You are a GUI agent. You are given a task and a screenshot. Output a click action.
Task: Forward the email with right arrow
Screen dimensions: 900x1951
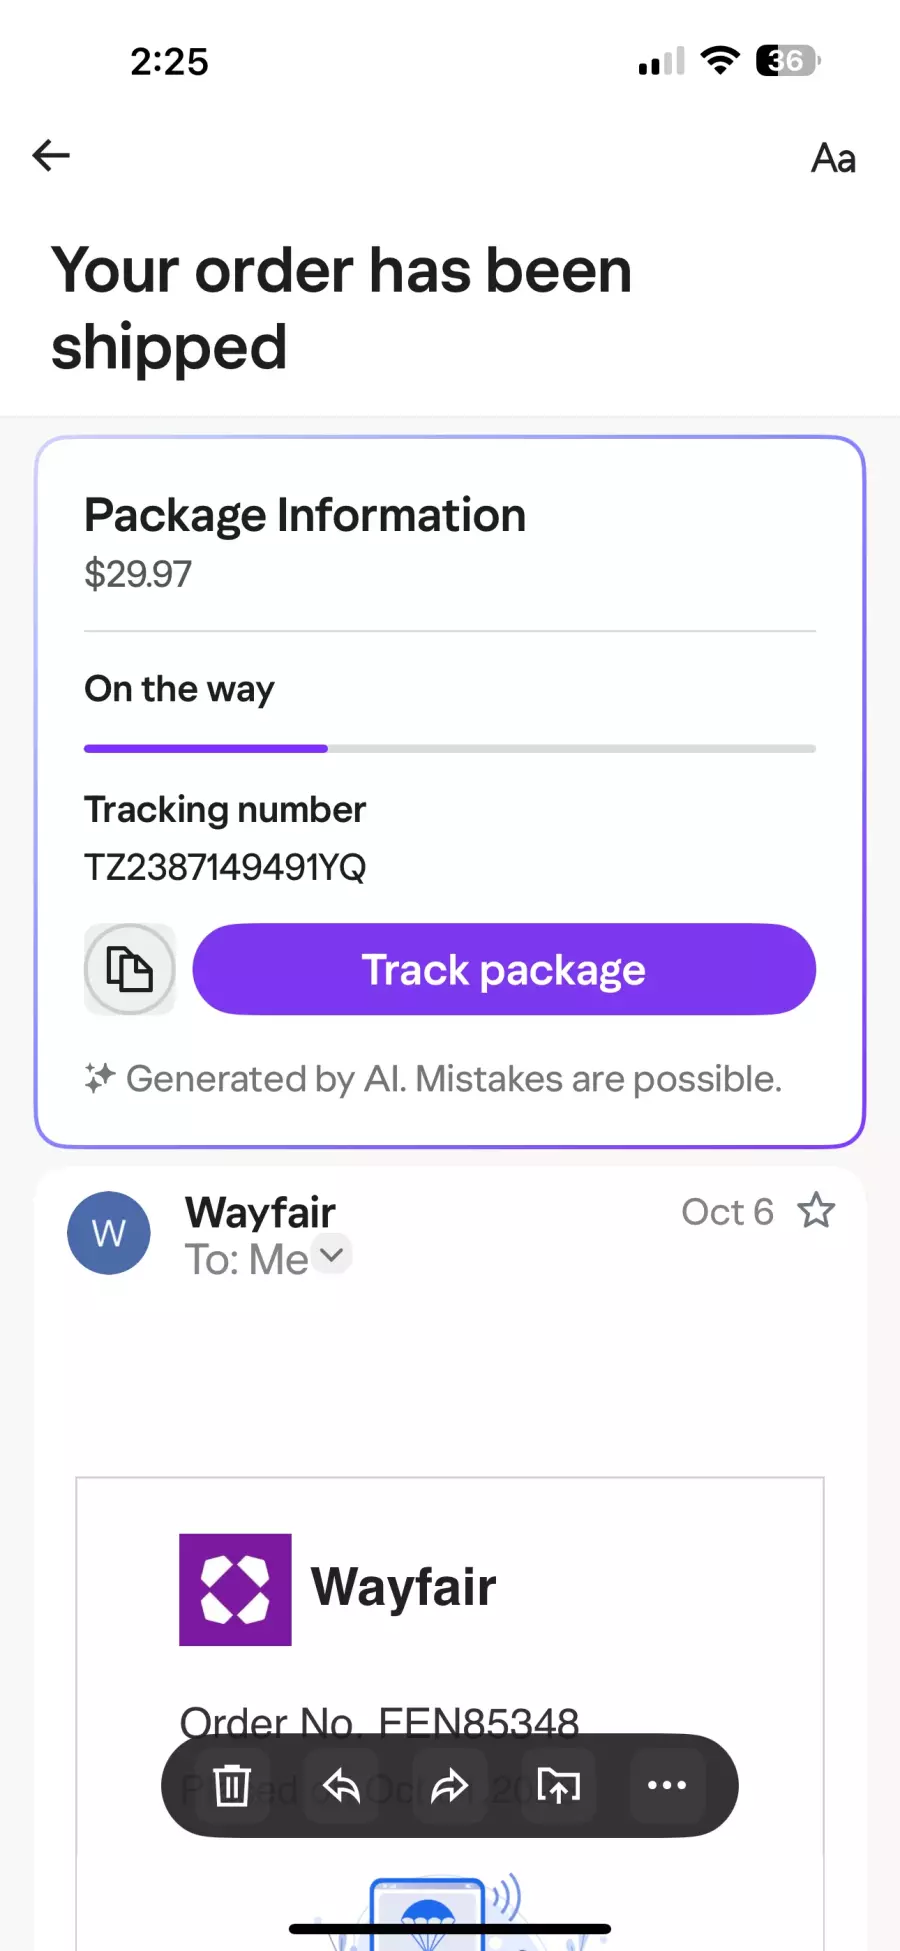[x=450, y=1785]
